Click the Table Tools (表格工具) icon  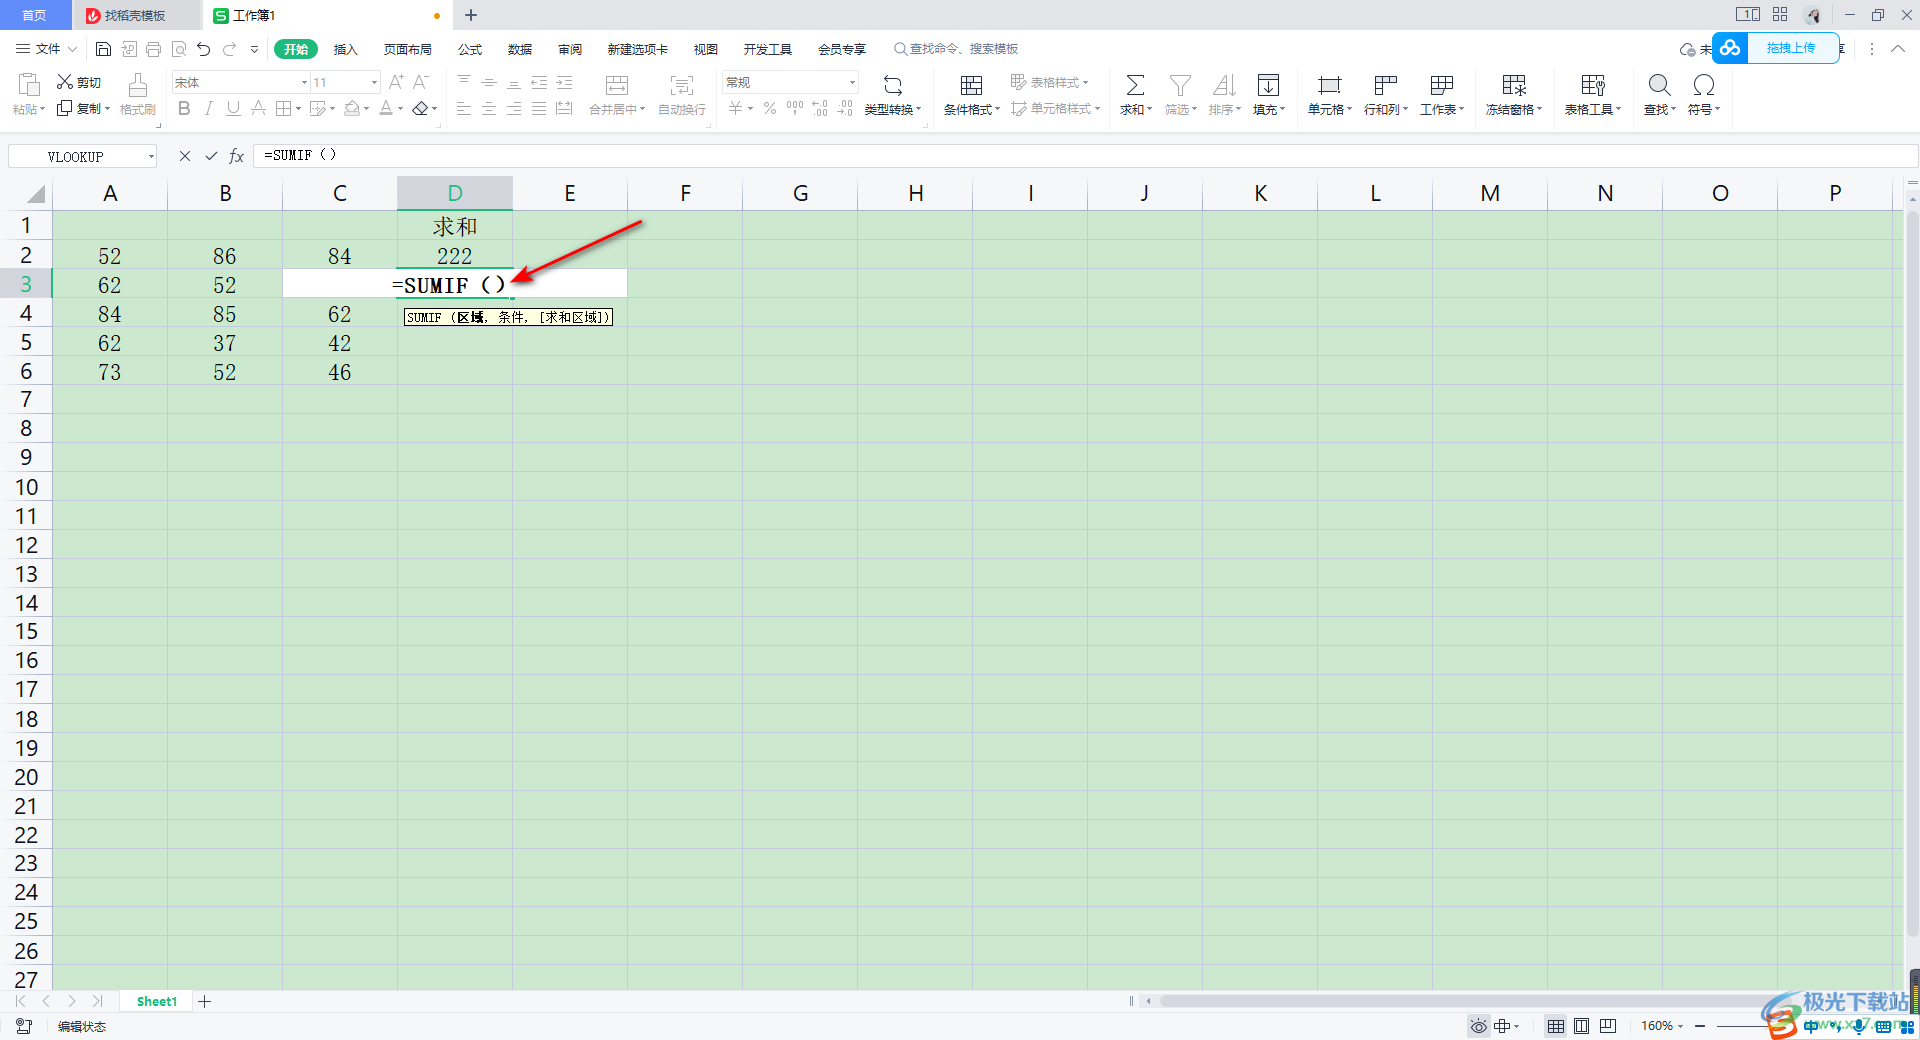pyautogui.click(x=1593, y=85)
